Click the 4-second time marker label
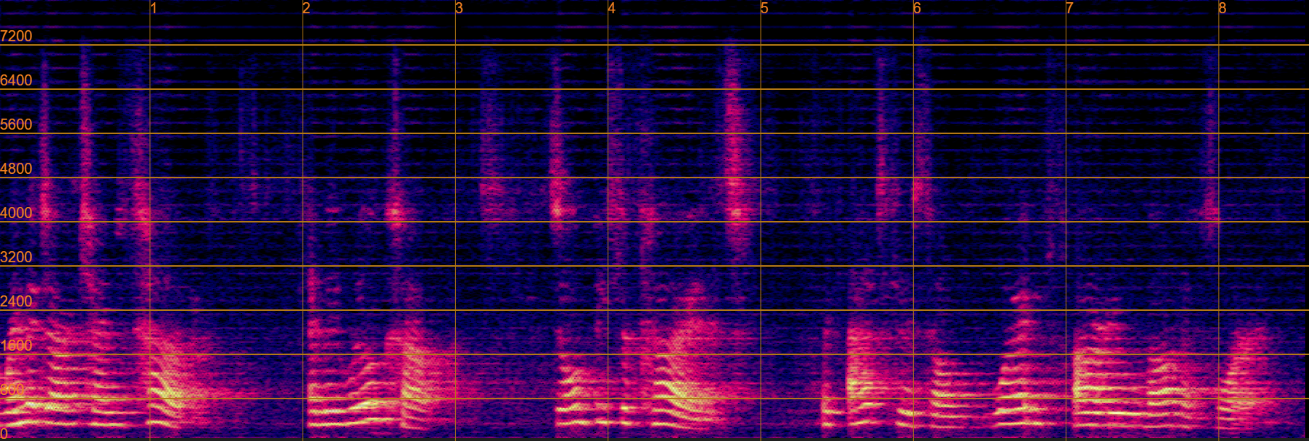 click(612, 9)
